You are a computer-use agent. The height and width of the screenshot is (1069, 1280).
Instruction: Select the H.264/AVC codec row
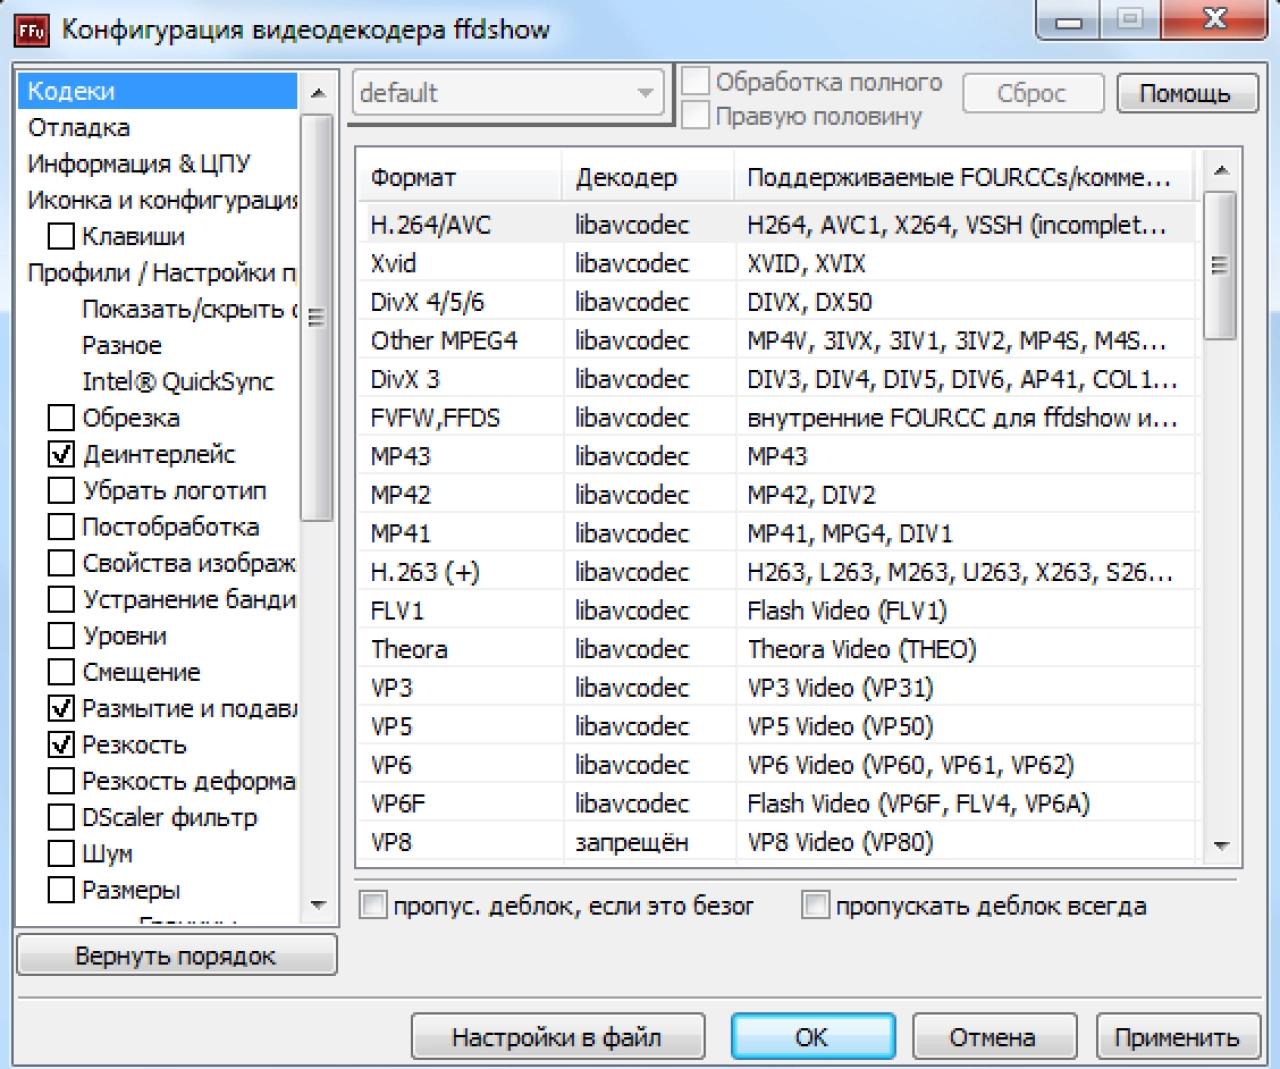click(x=777, y=224)
